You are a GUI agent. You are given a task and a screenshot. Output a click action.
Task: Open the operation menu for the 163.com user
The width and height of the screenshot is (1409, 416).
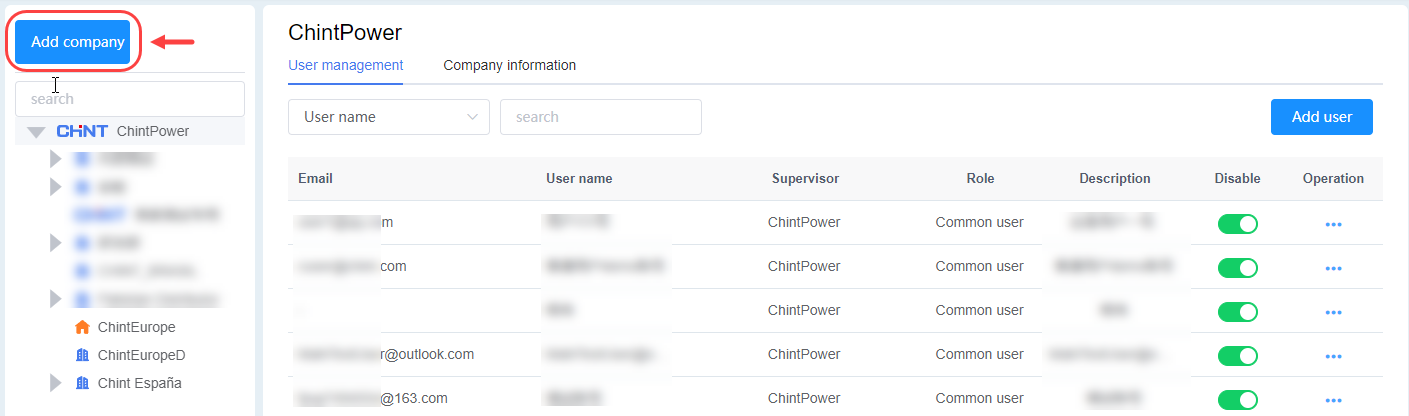(x=1333, y=401)
